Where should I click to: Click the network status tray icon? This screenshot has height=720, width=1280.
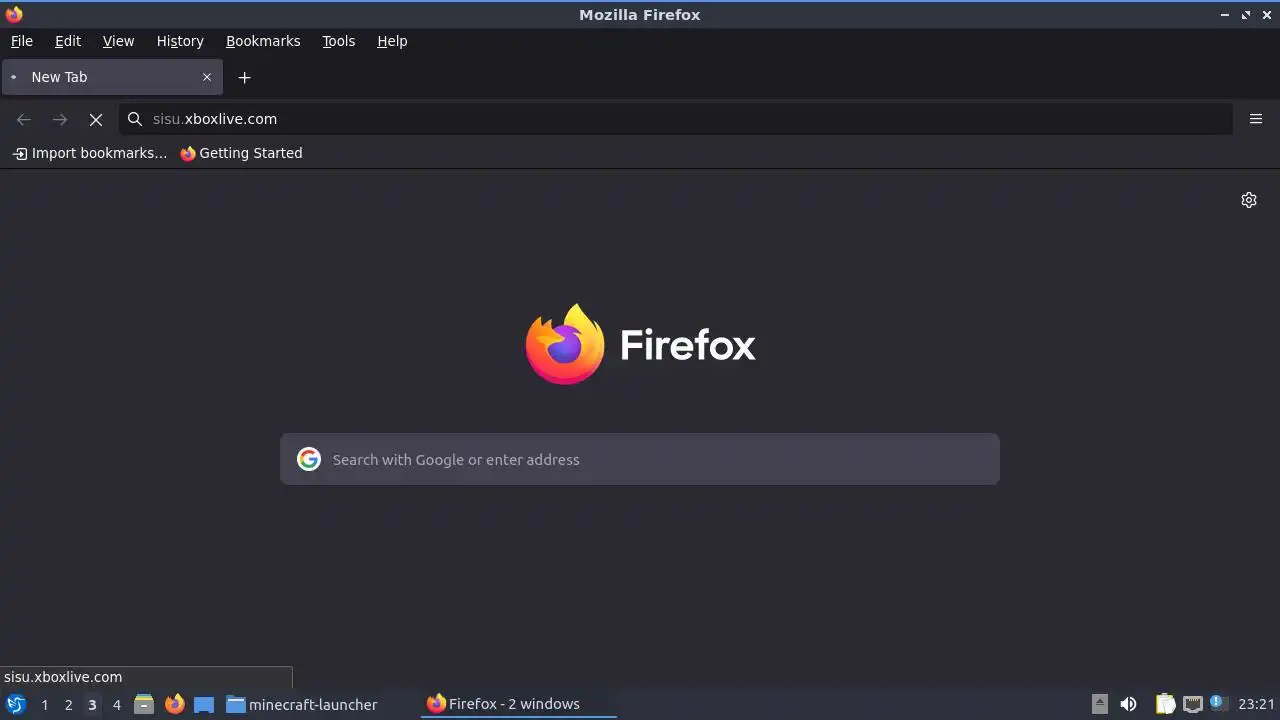(1192, 704)
